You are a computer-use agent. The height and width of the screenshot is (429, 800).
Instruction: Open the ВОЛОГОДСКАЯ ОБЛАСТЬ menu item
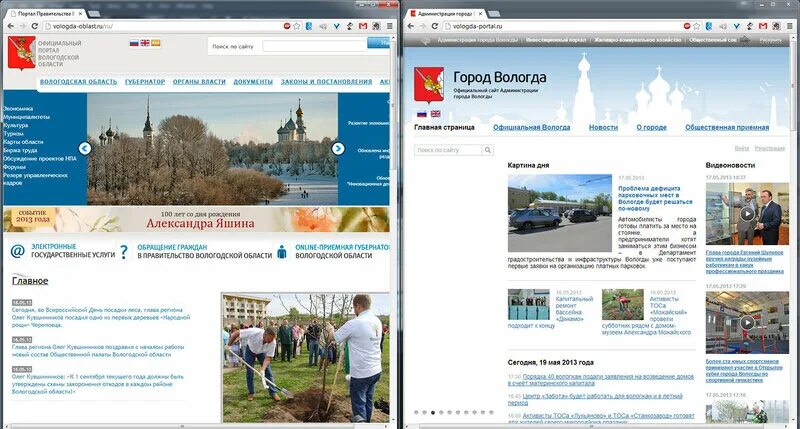tap(79, 82)
